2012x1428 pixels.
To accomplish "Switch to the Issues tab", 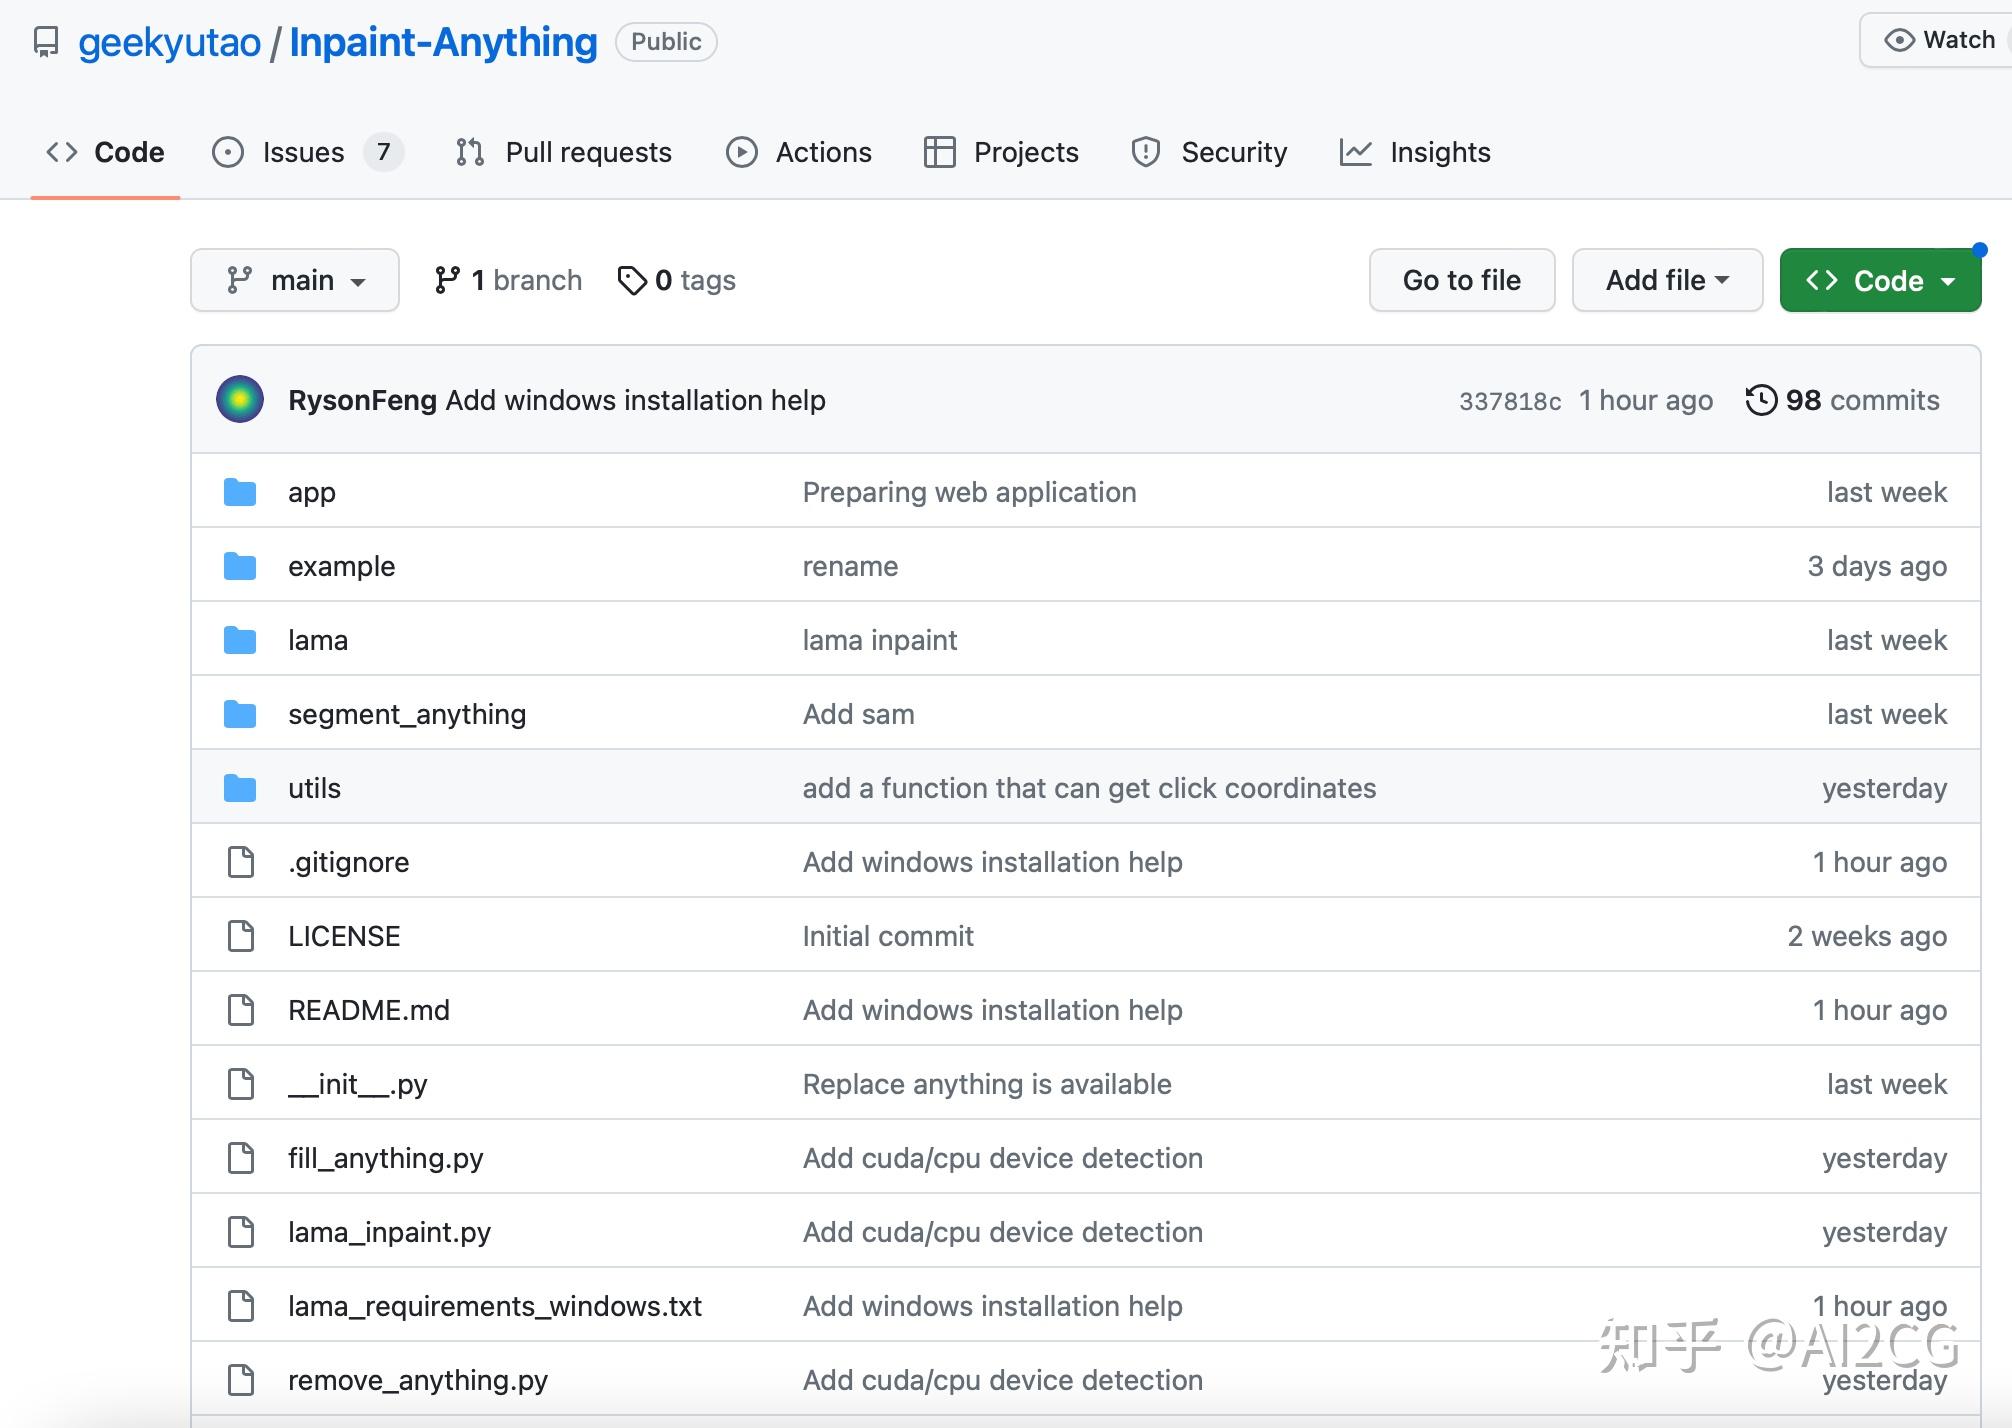I will point(303,152).
